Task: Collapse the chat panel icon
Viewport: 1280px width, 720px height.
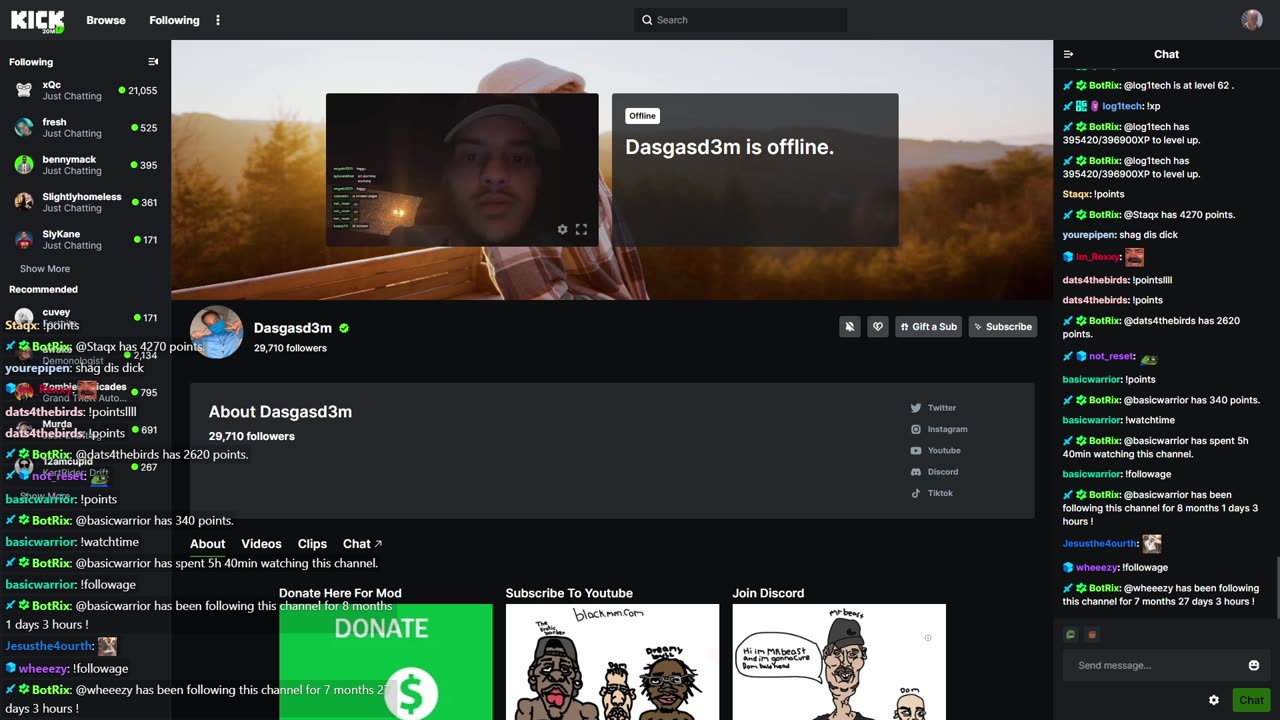Action: pos(1068,55)
